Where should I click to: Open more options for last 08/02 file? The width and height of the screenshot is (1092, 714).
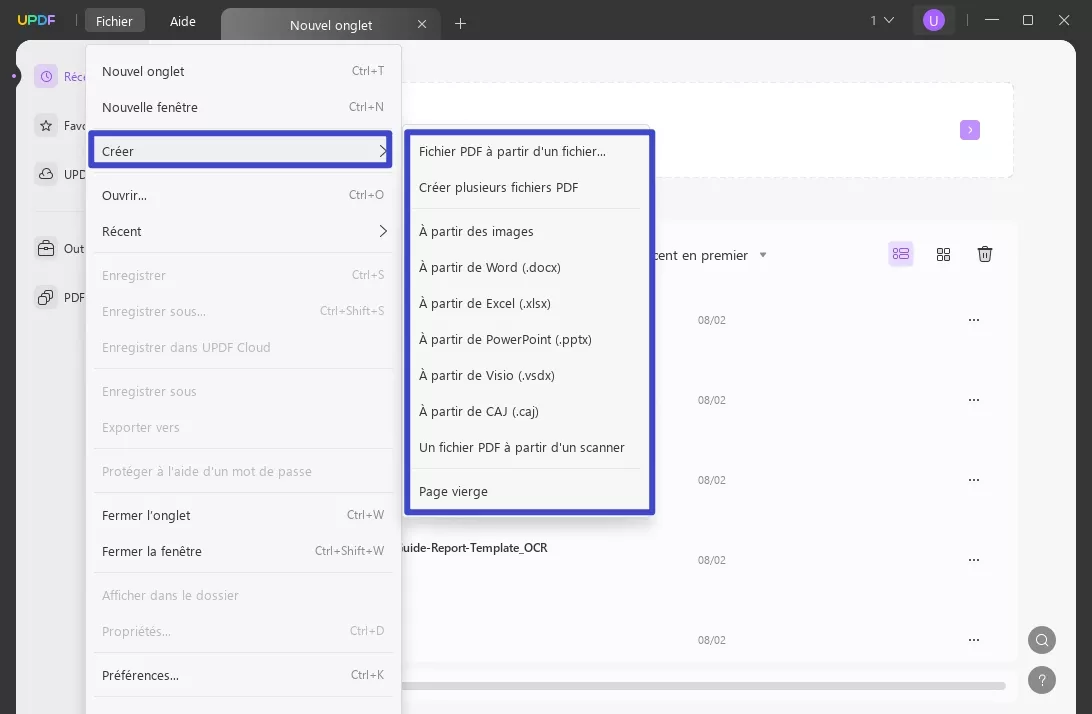[x=974, y=640]
